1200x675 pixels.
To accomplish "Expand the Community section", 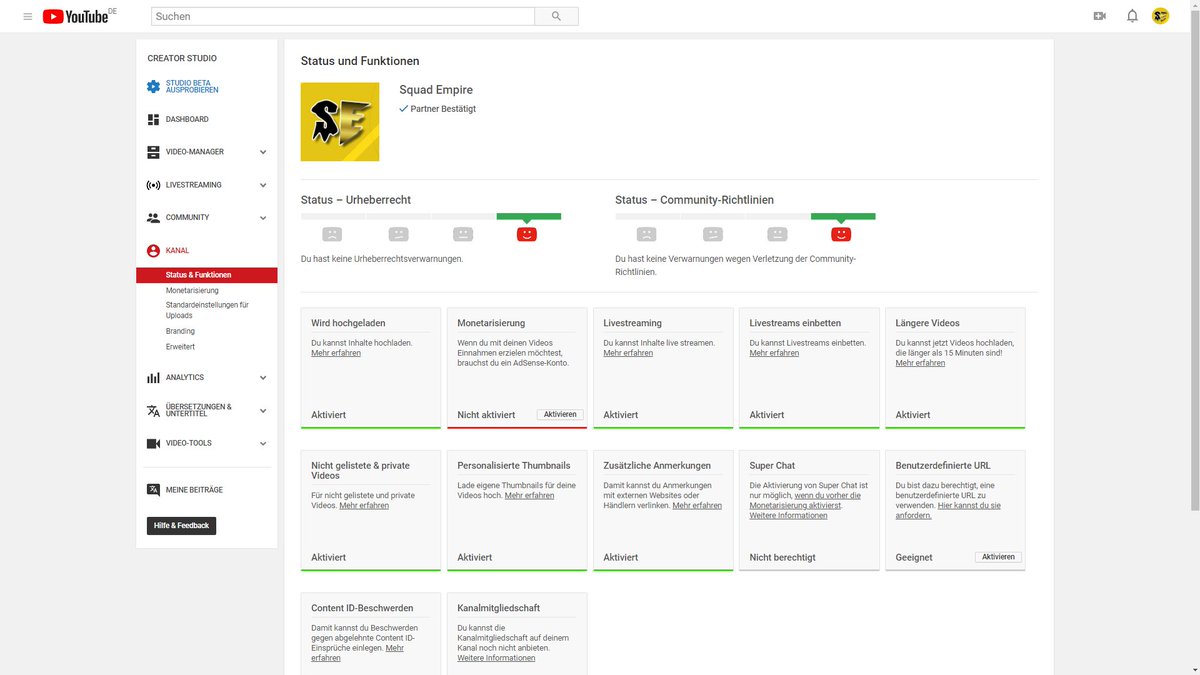I will click(263, 217).
